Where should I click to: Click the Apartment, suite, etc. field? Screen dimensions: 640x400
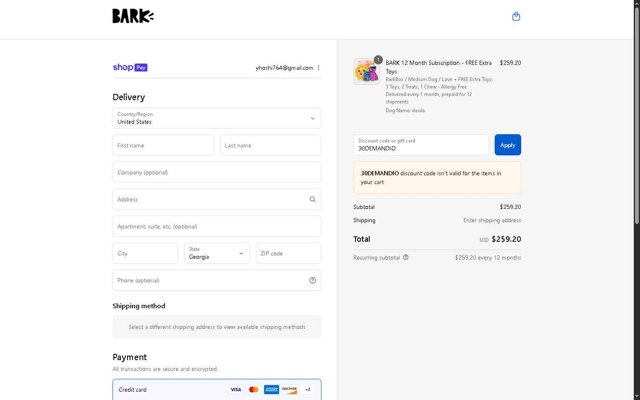coord(217,226)
